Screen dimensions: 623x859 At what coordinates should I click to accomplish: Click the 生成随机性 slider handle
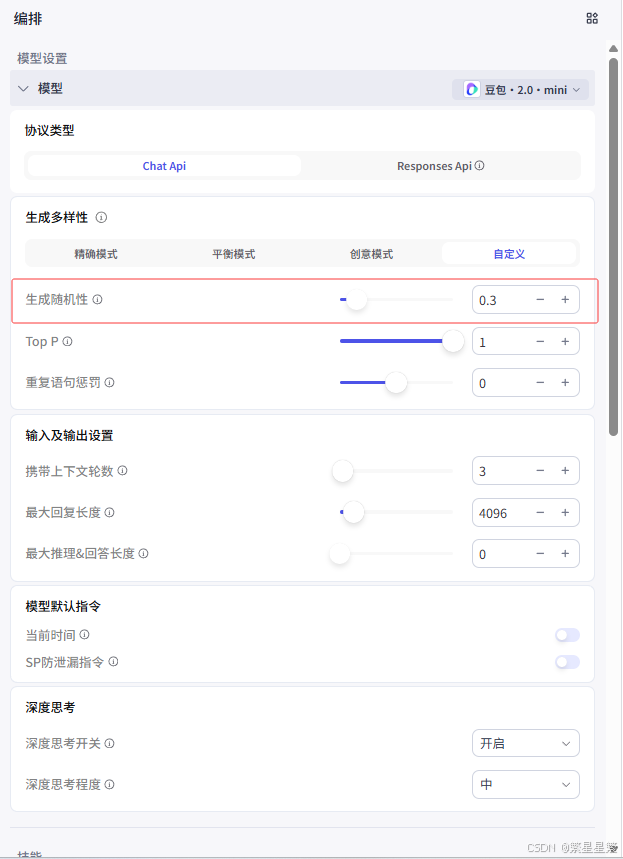coord(357,300)
